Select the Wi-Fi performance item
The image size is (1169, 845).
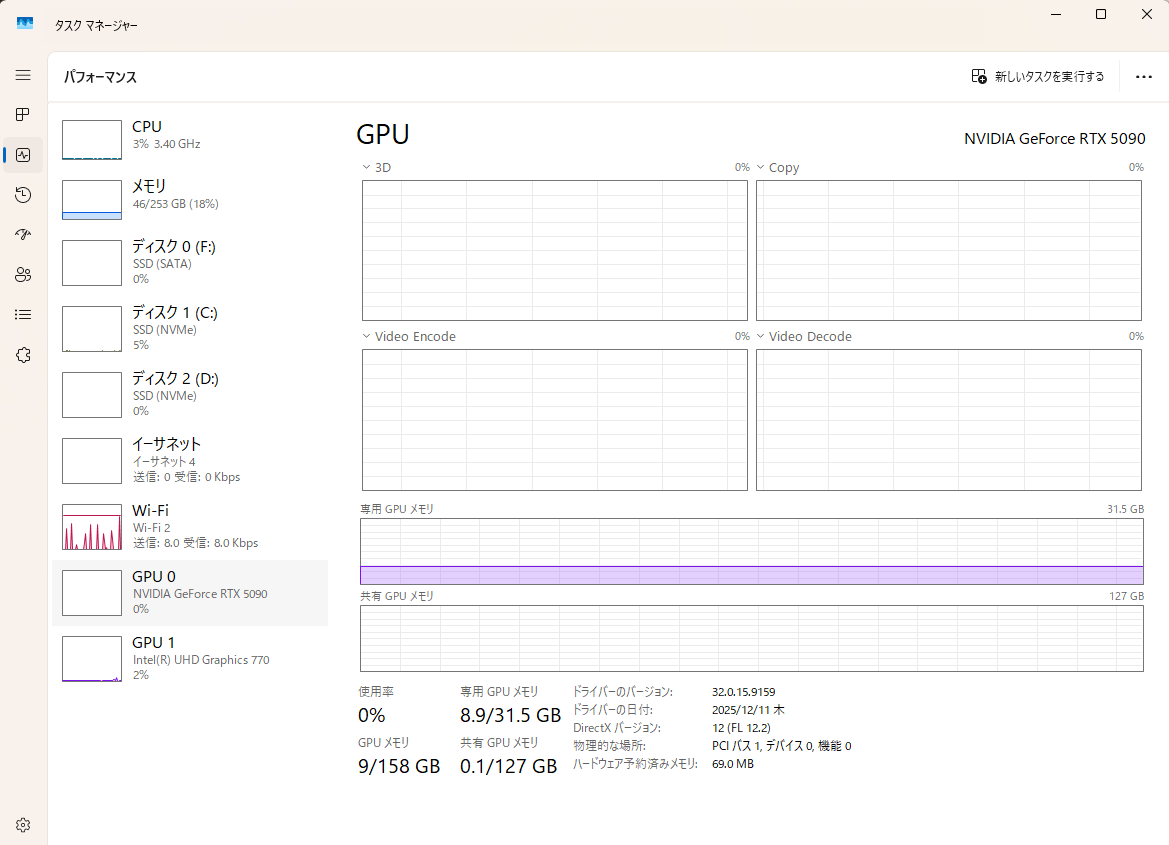pos(190,526)
